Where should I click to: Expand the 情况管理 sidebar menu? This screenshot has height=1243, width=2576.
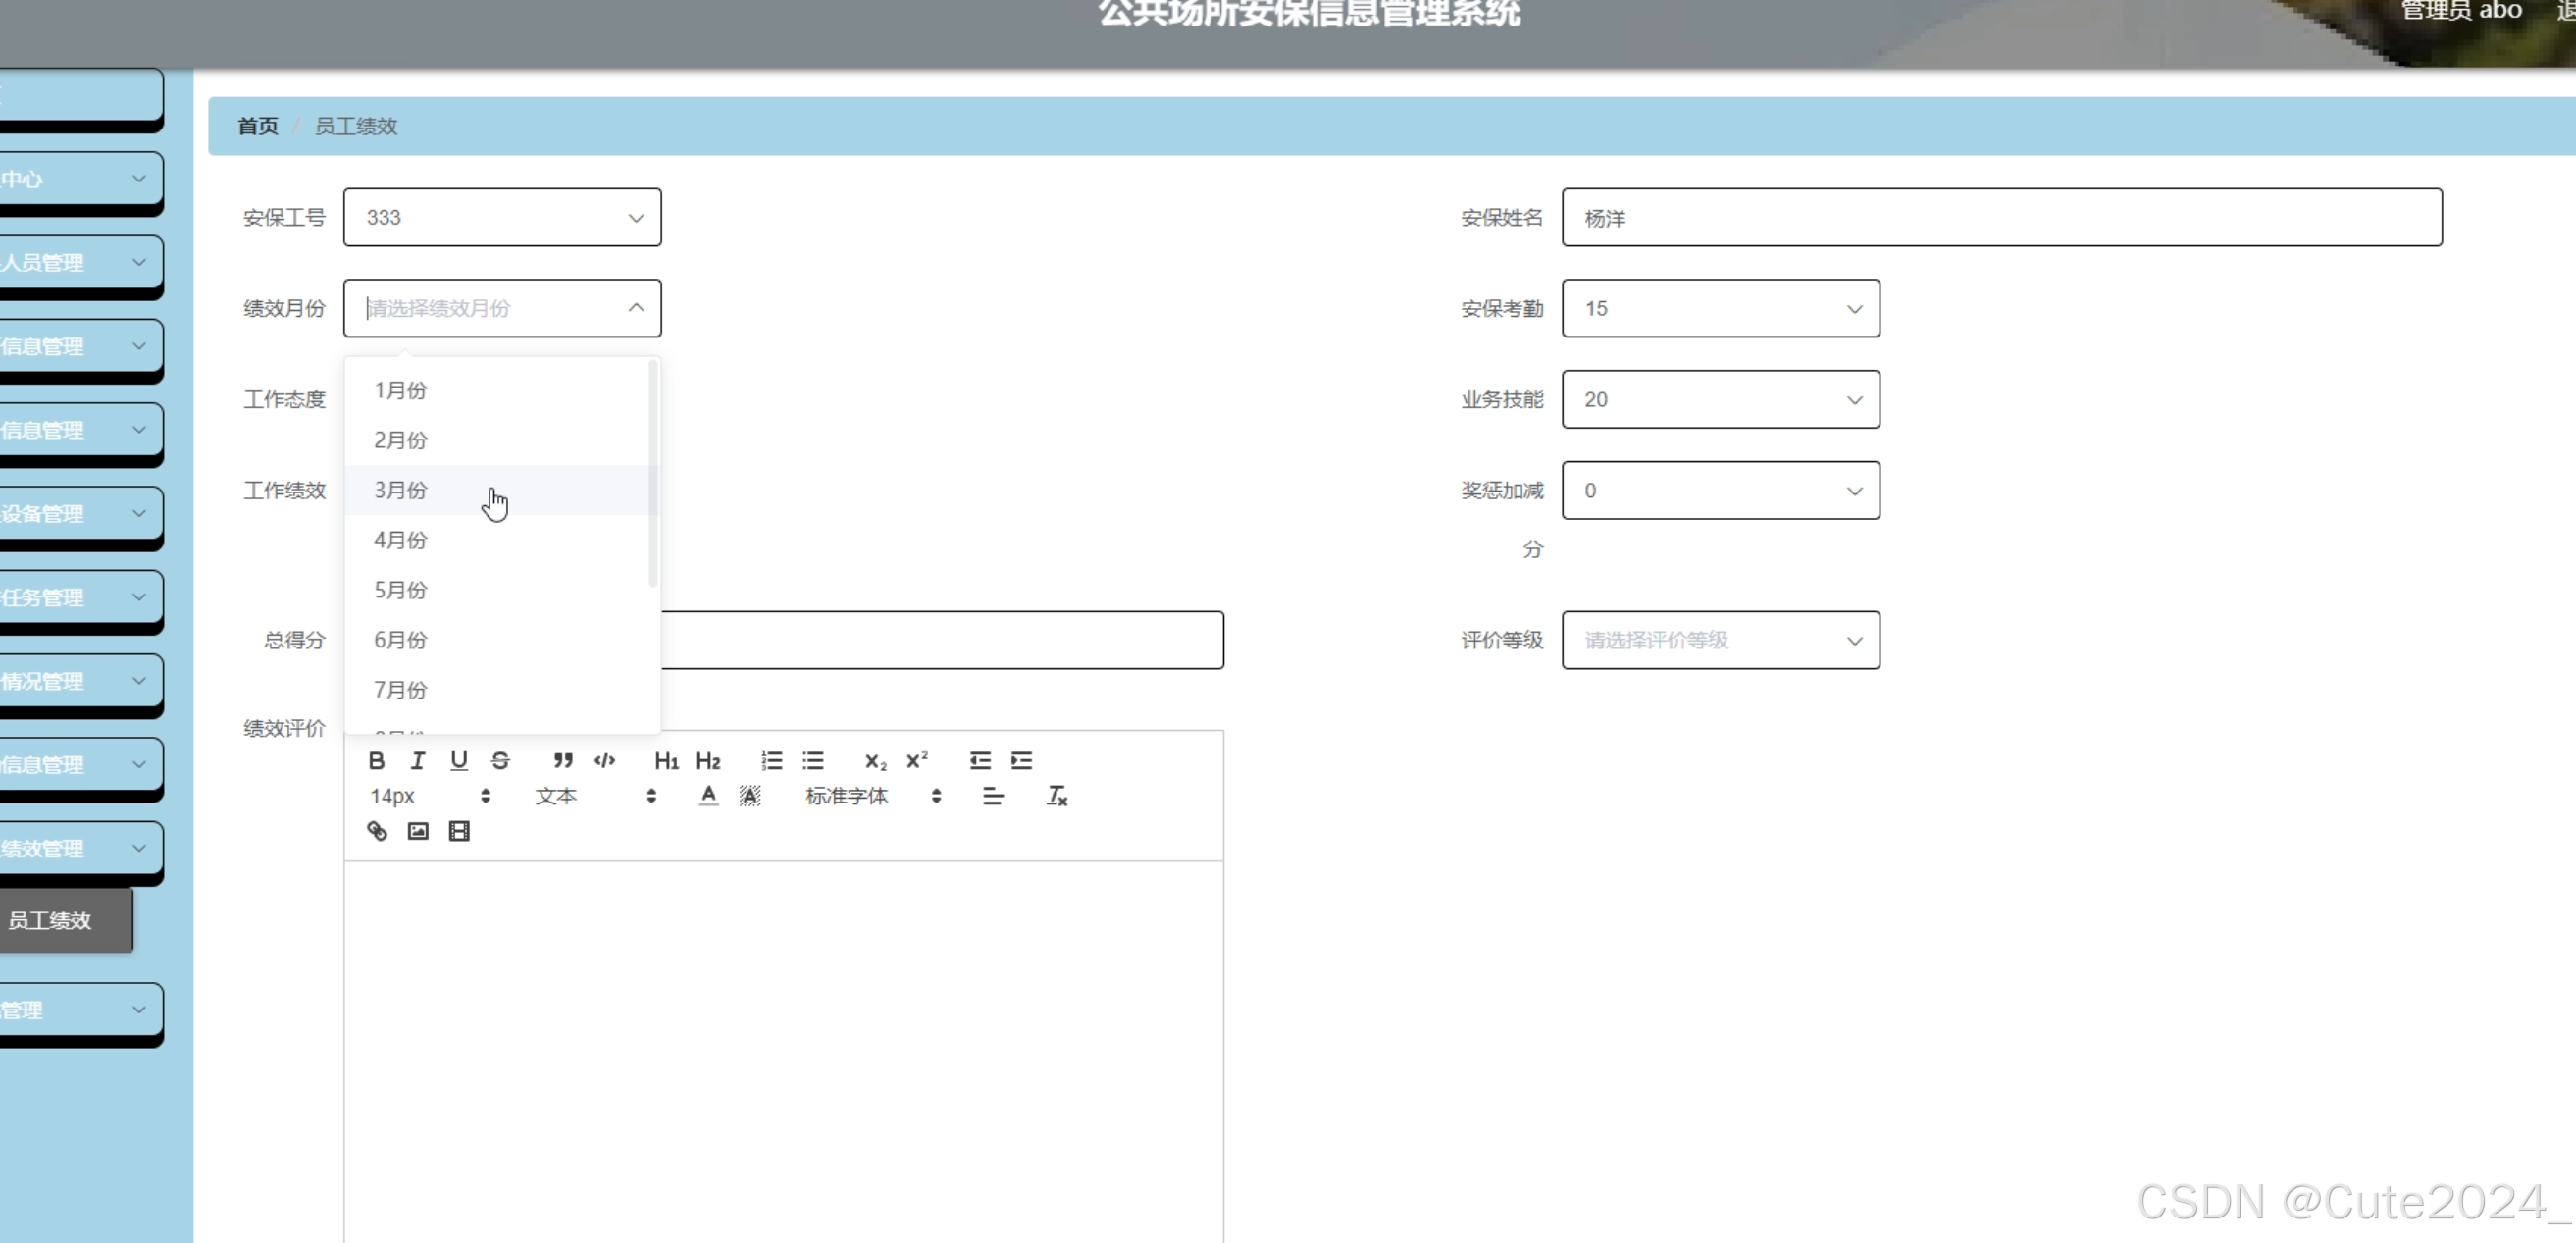(x=80, y=682)
